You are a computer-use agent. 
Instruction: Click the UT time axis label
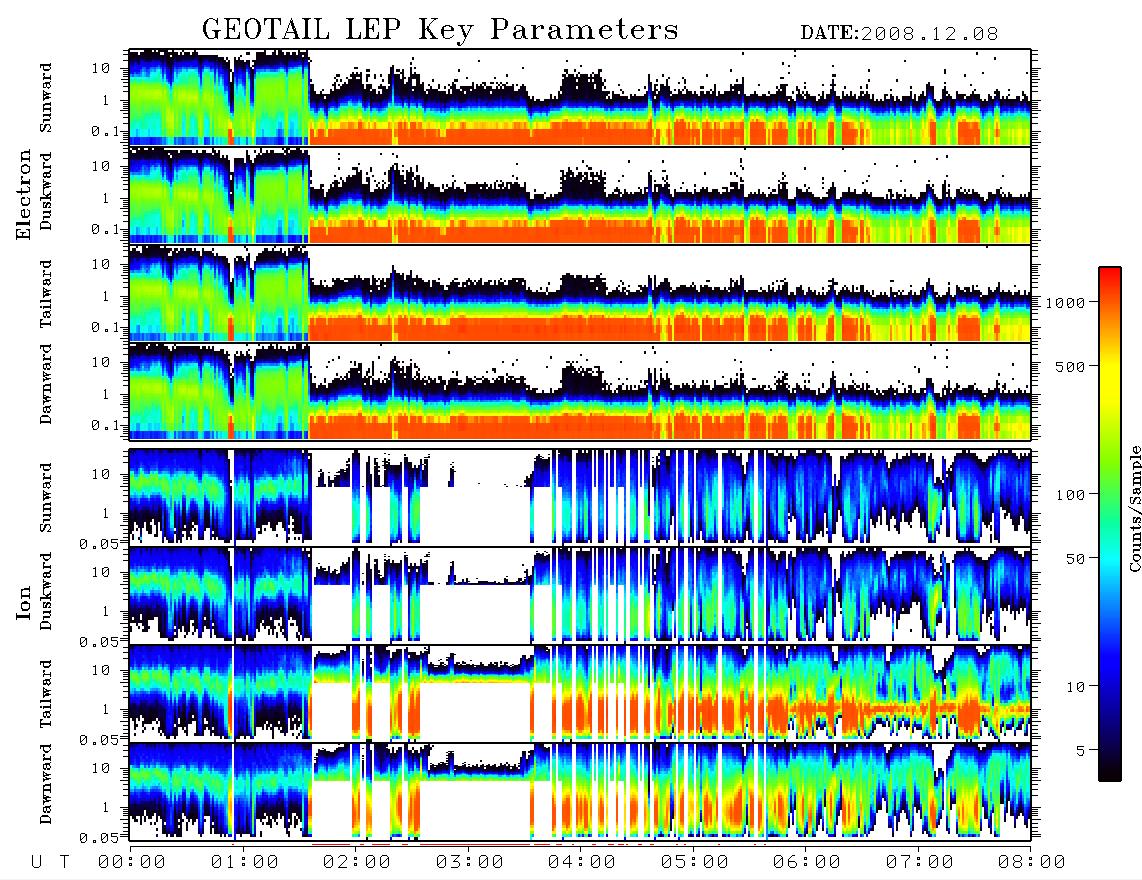pos(50,862)
